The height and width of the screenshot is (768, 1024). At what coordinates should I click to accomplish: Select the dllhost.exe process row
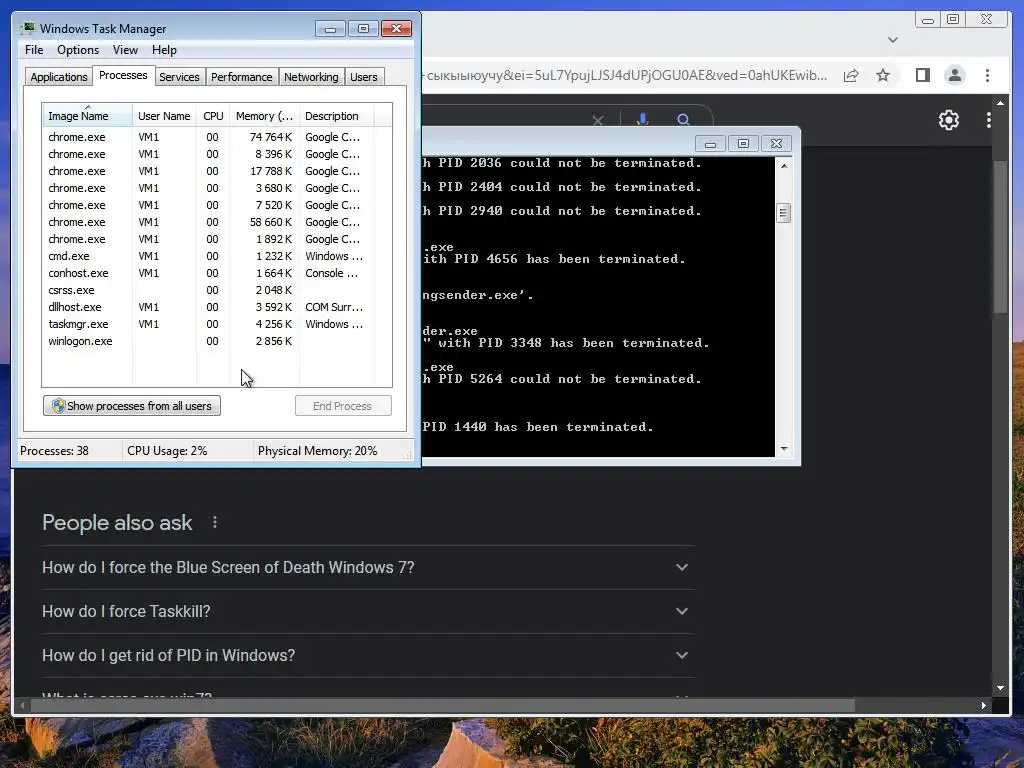(x=217, y=307)
